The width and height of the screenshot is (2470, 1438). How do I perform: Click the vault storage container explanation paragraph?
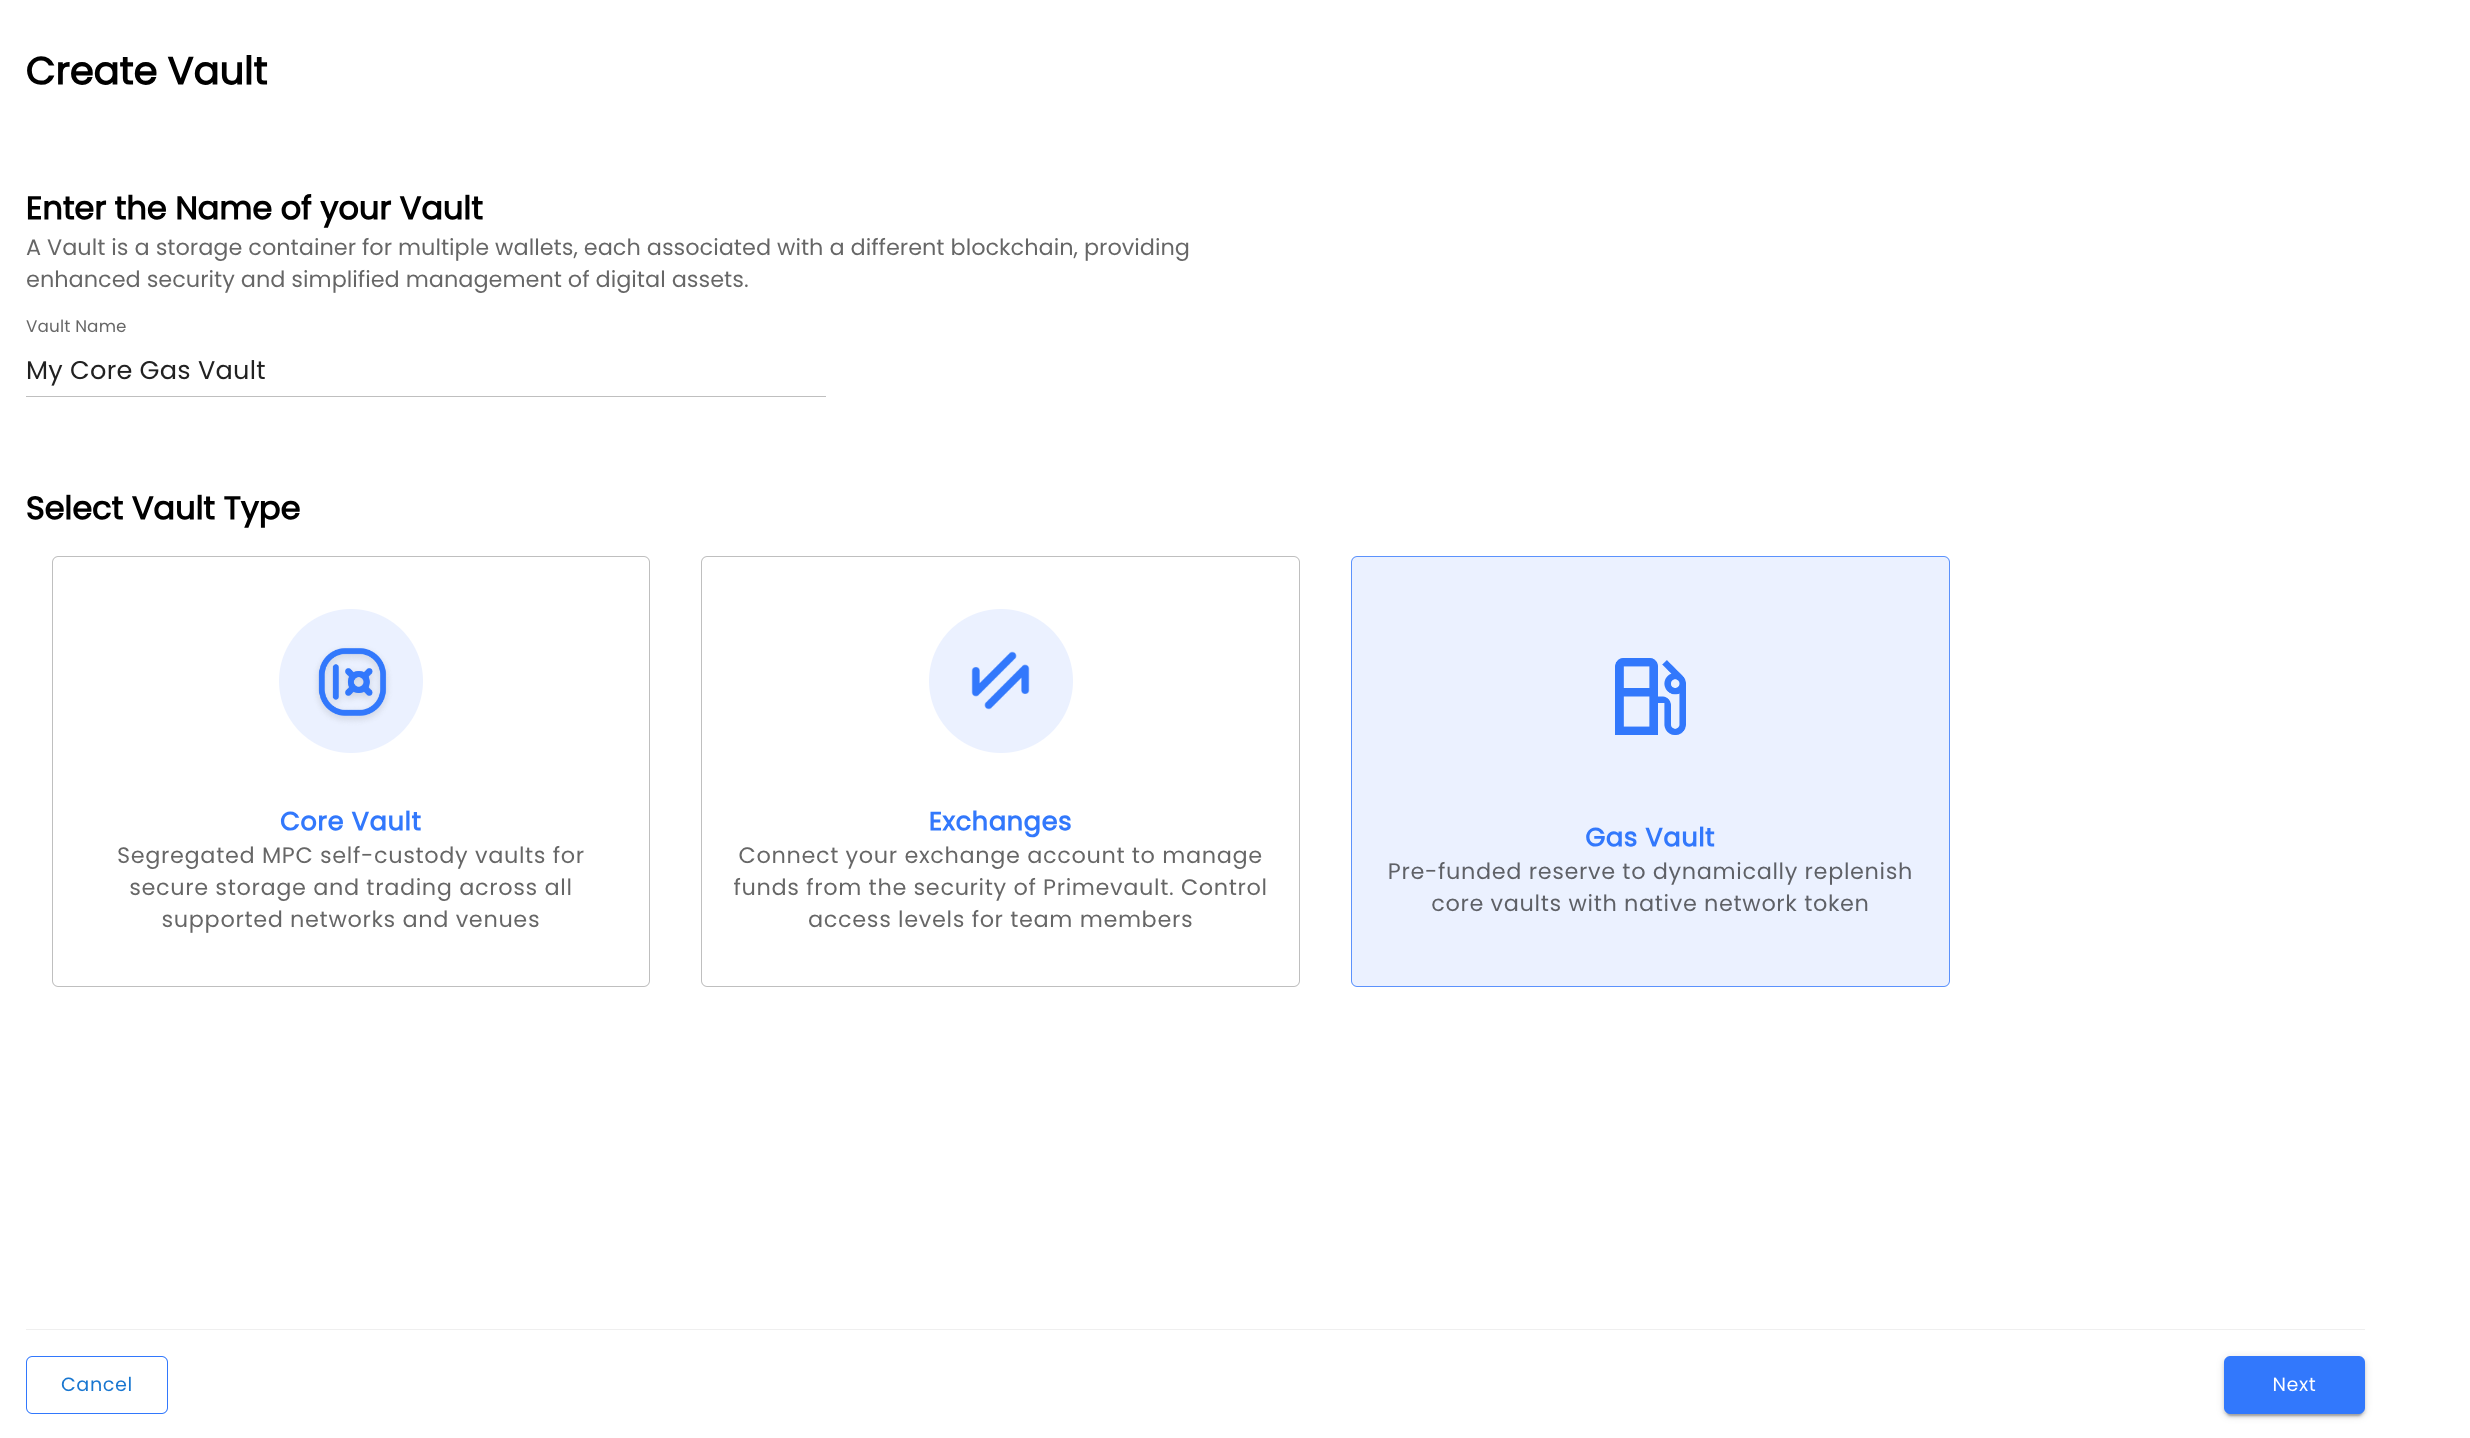[608, 263]
